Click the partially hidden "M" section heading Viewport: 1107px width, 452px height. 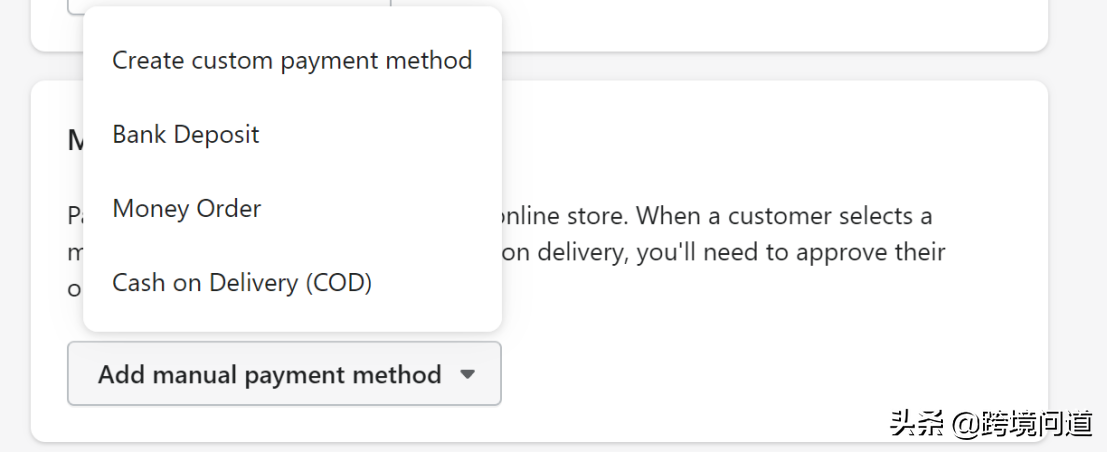(74, 140)
